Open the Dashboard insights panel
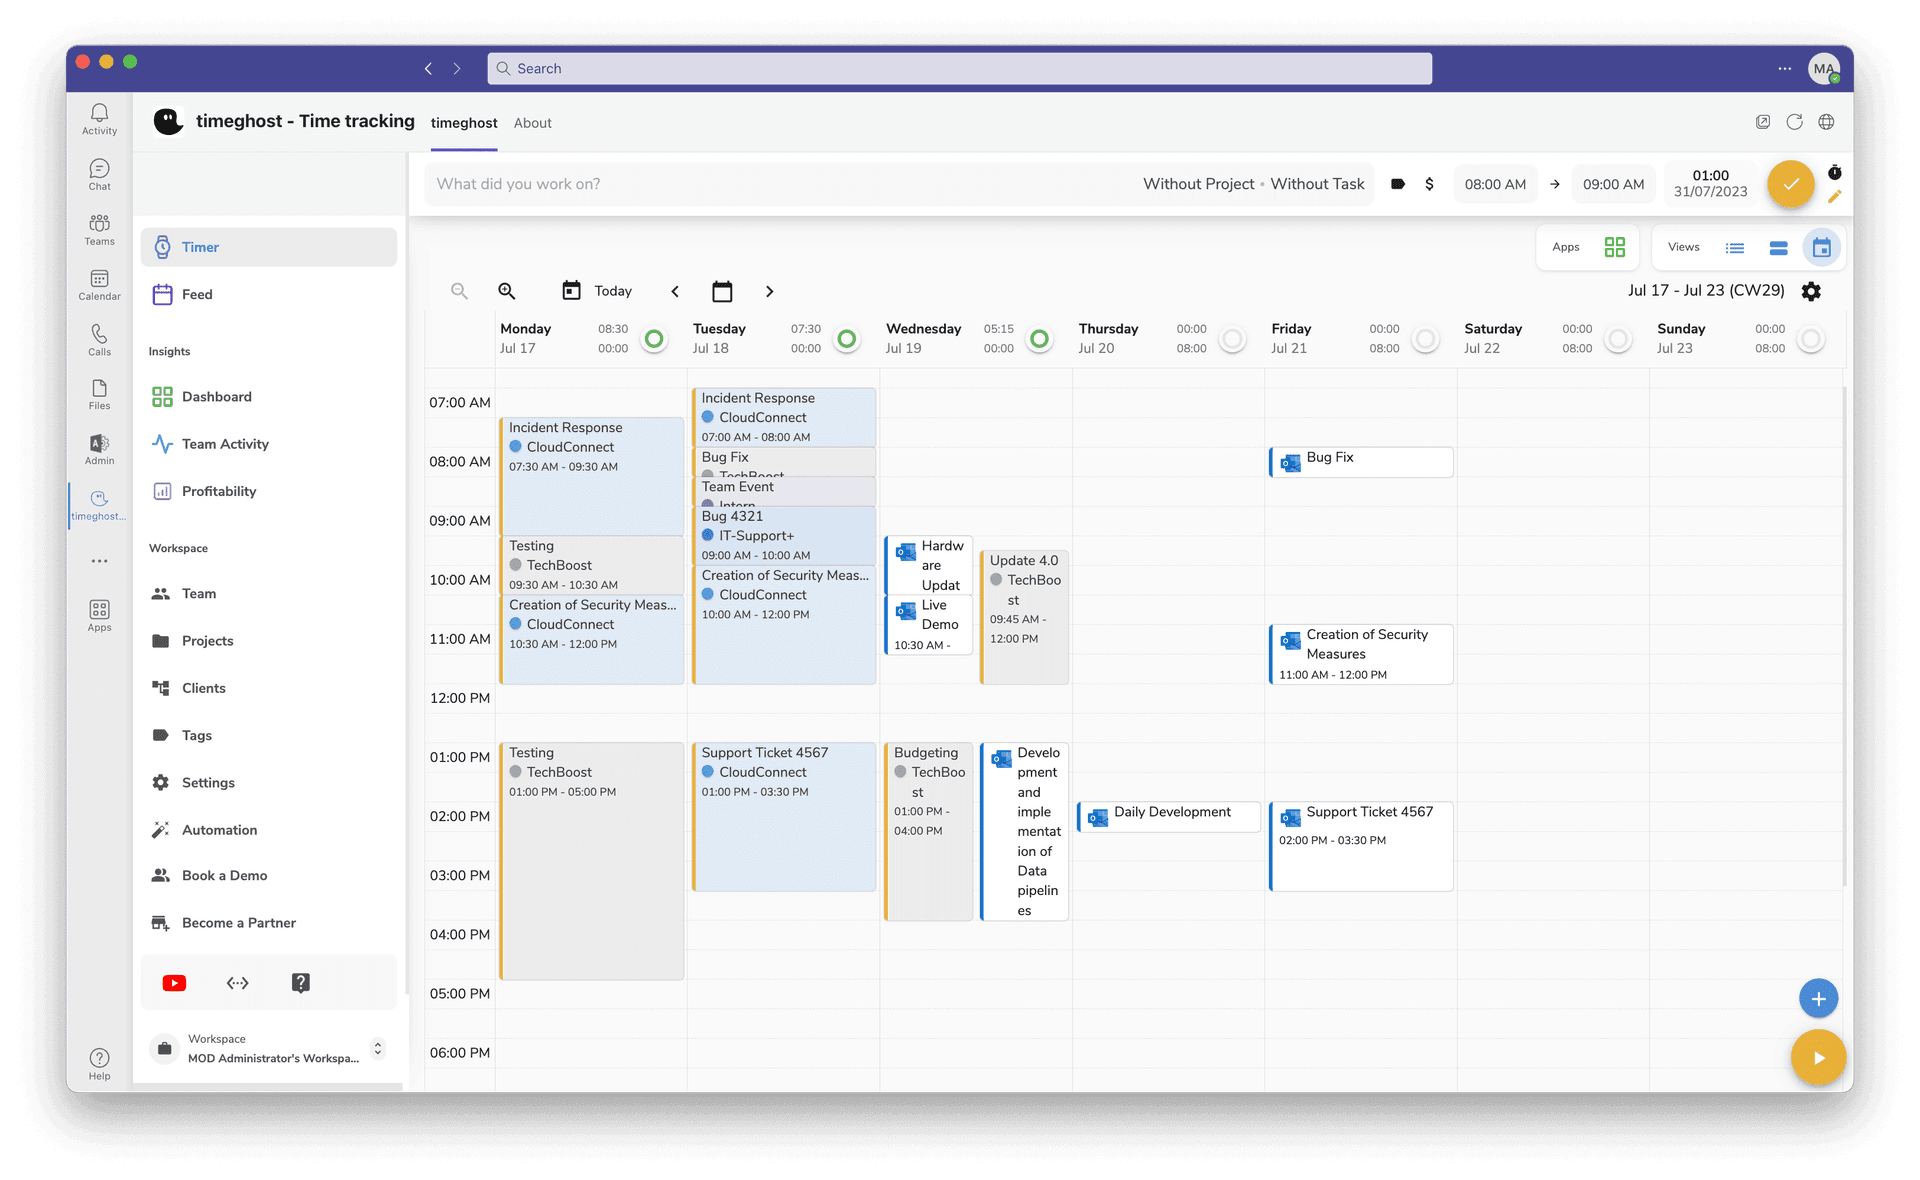This screenshot has width=1920, height=1180. click(x=216, y=396)
